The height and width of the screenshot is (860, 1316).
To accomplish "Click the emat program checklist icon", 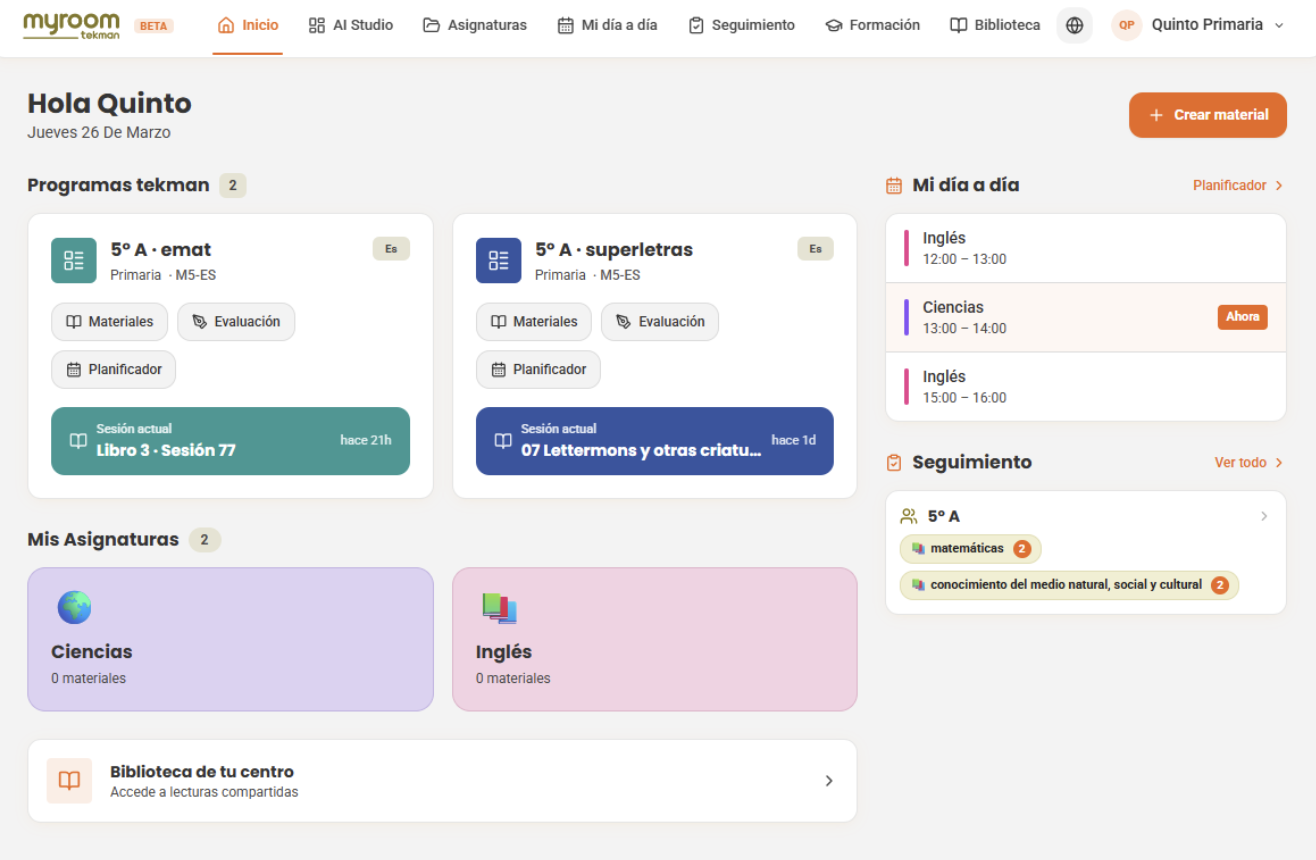I will pos(74,260).
